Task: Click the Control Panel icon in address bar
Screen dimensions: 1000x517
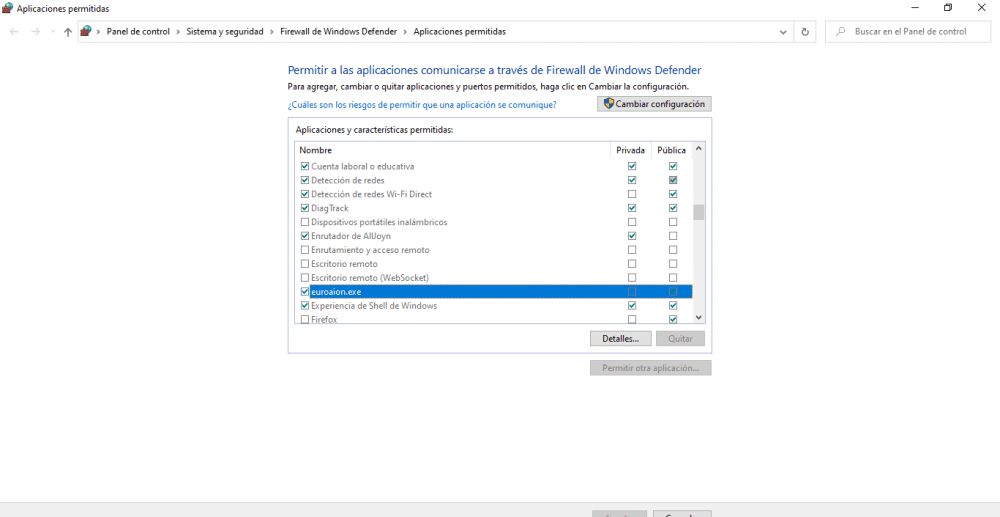Action: click(x=86, y=32)
